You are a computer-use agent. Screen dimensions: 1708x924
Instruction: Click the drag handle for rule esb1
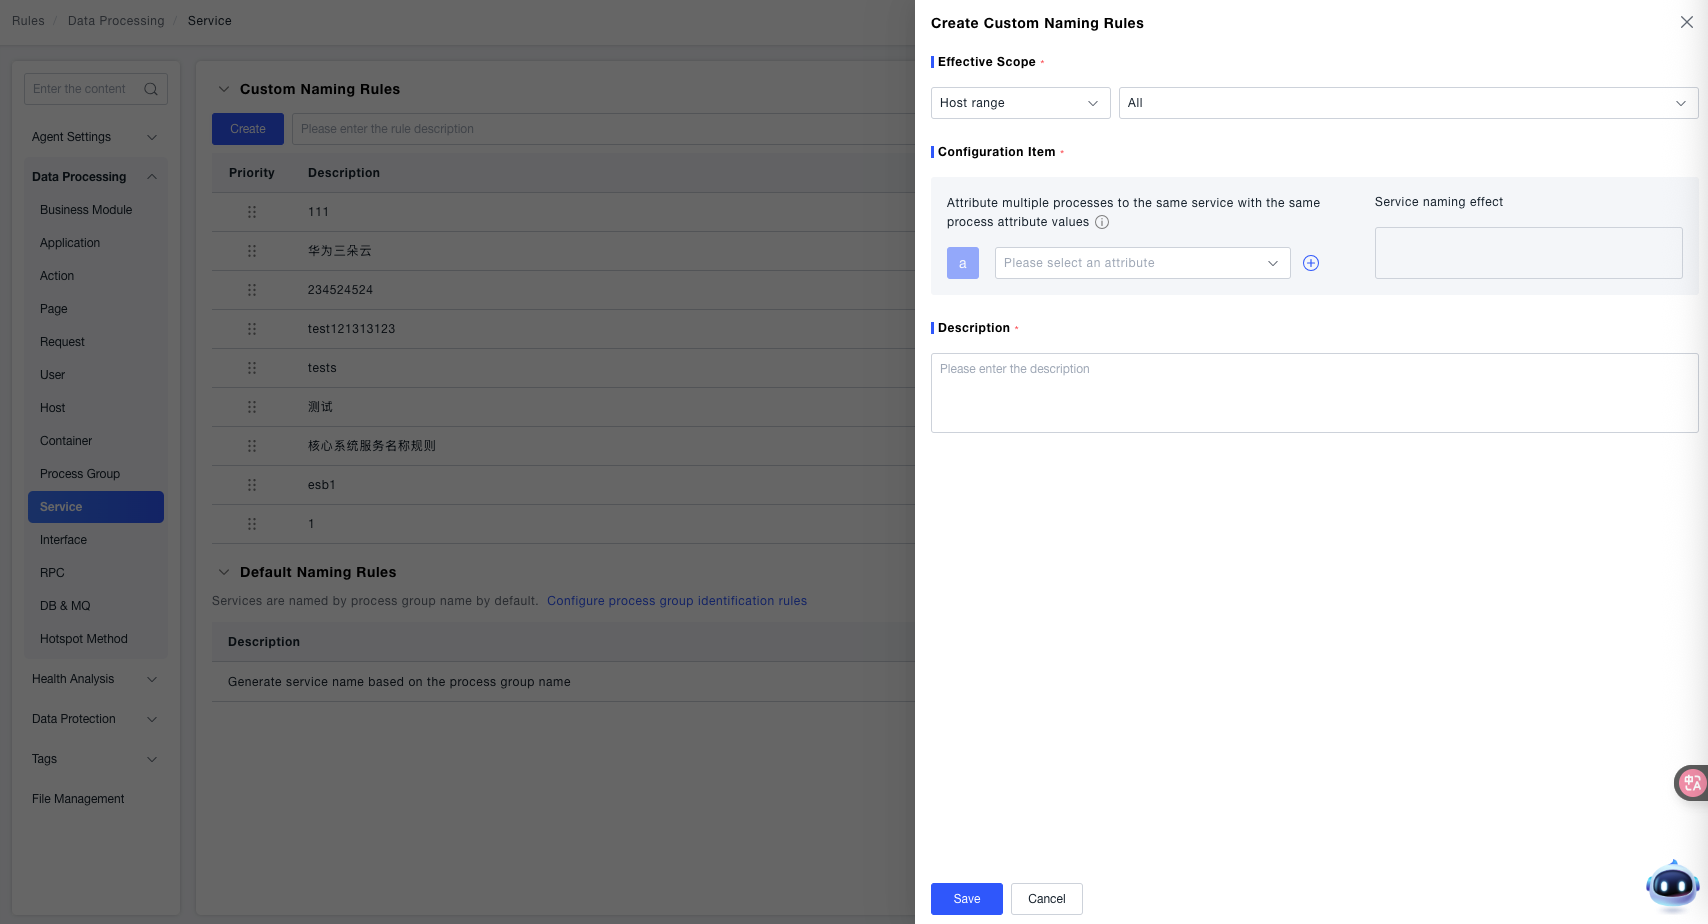tap(252, 485)
